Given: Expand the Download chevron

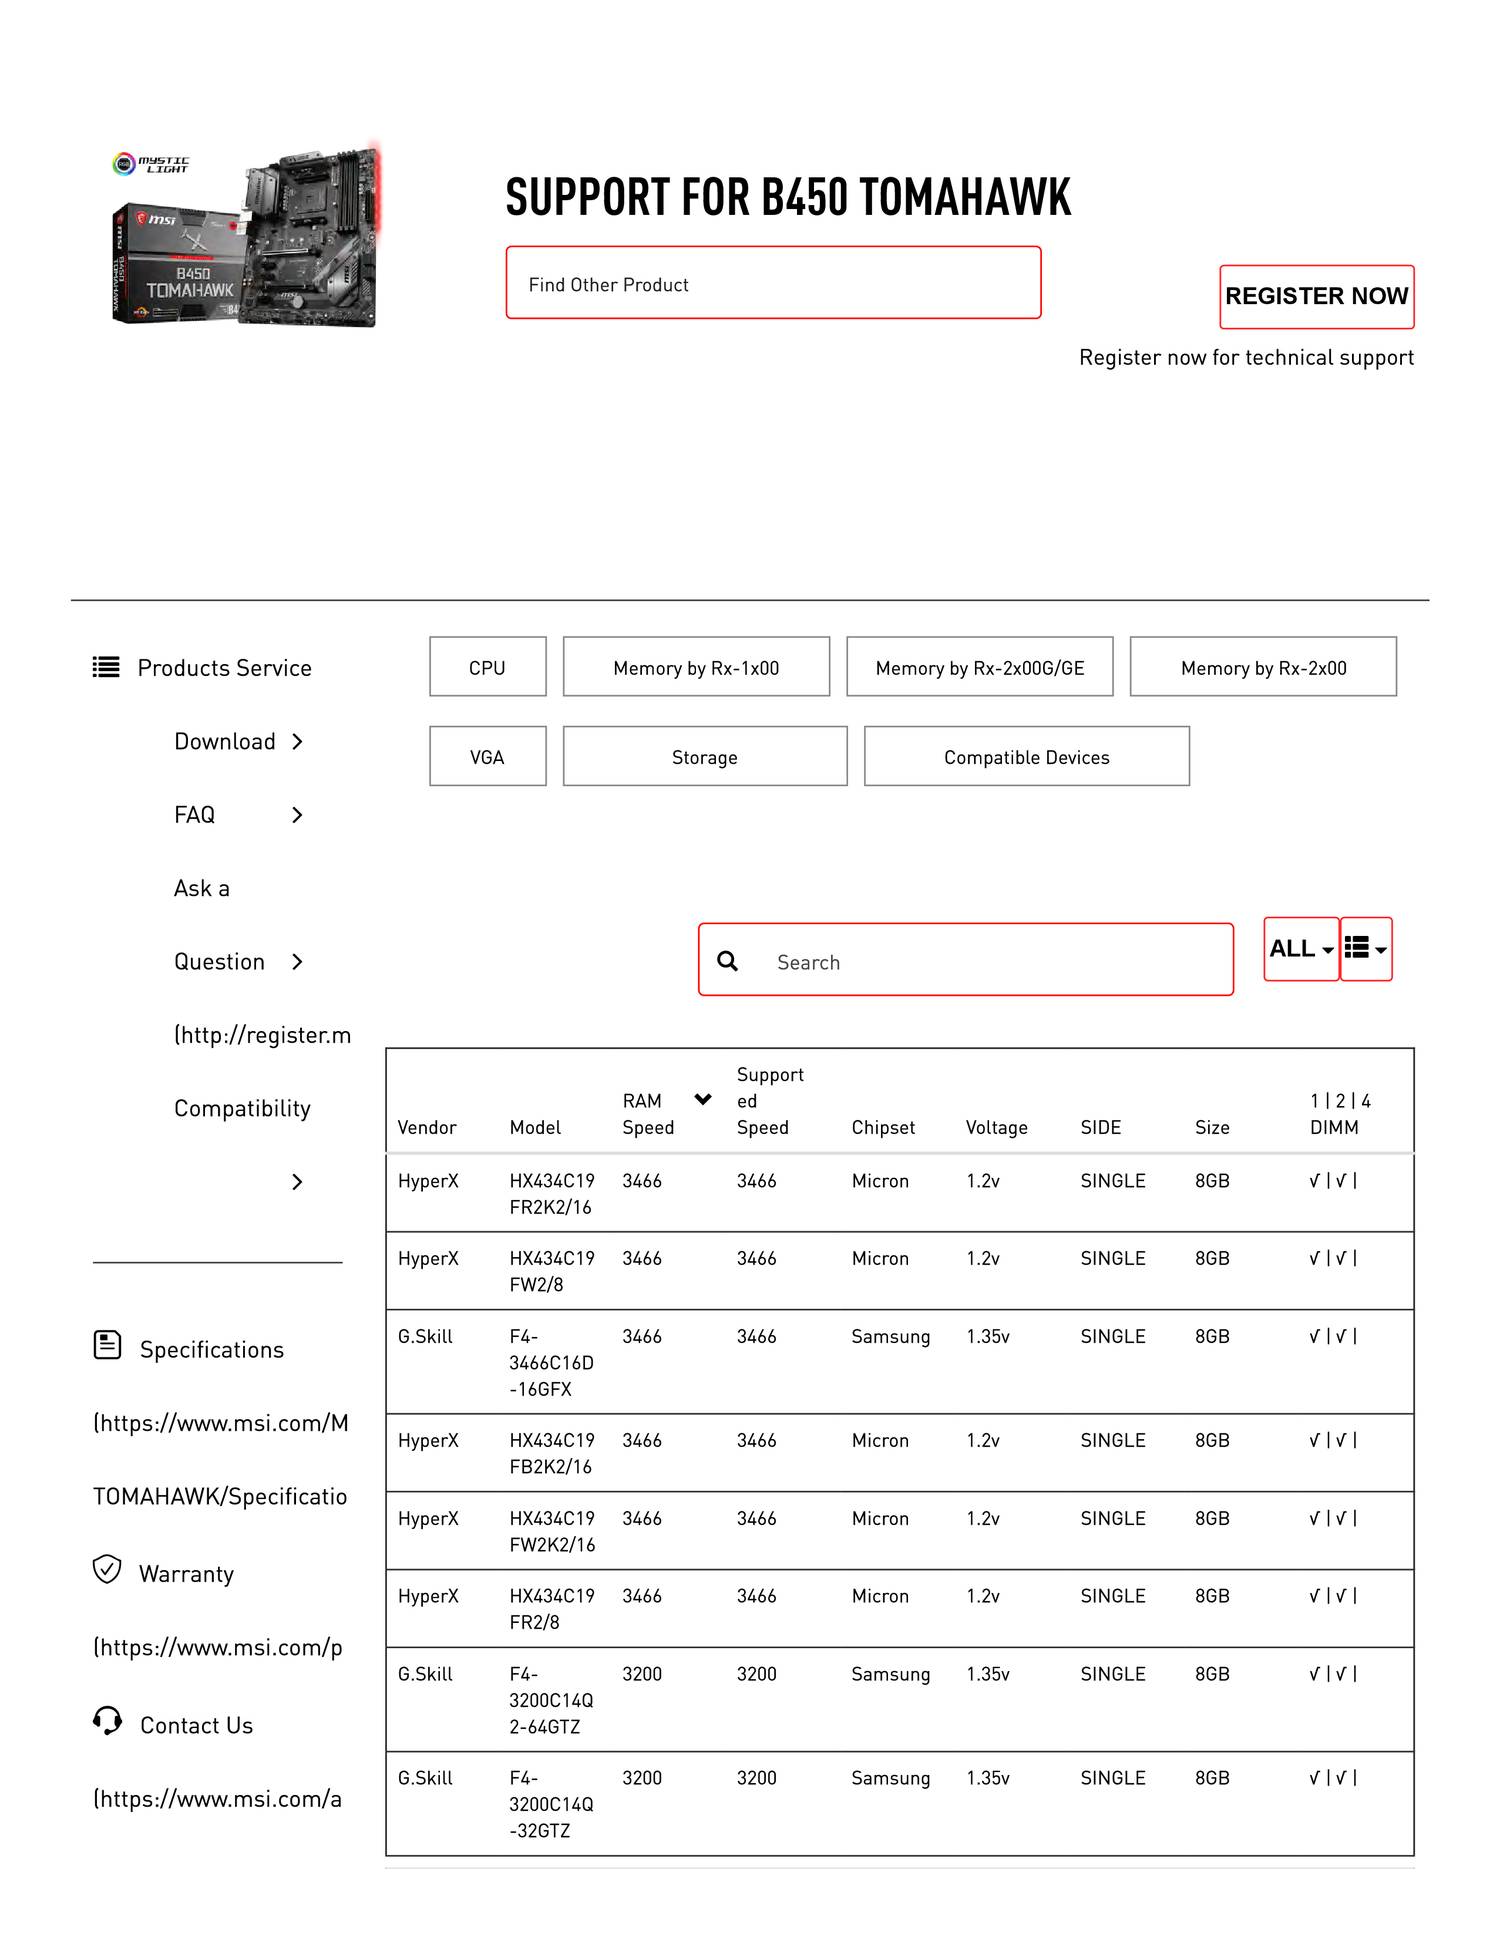Looking at the screenshot, I should click(297, 742).
